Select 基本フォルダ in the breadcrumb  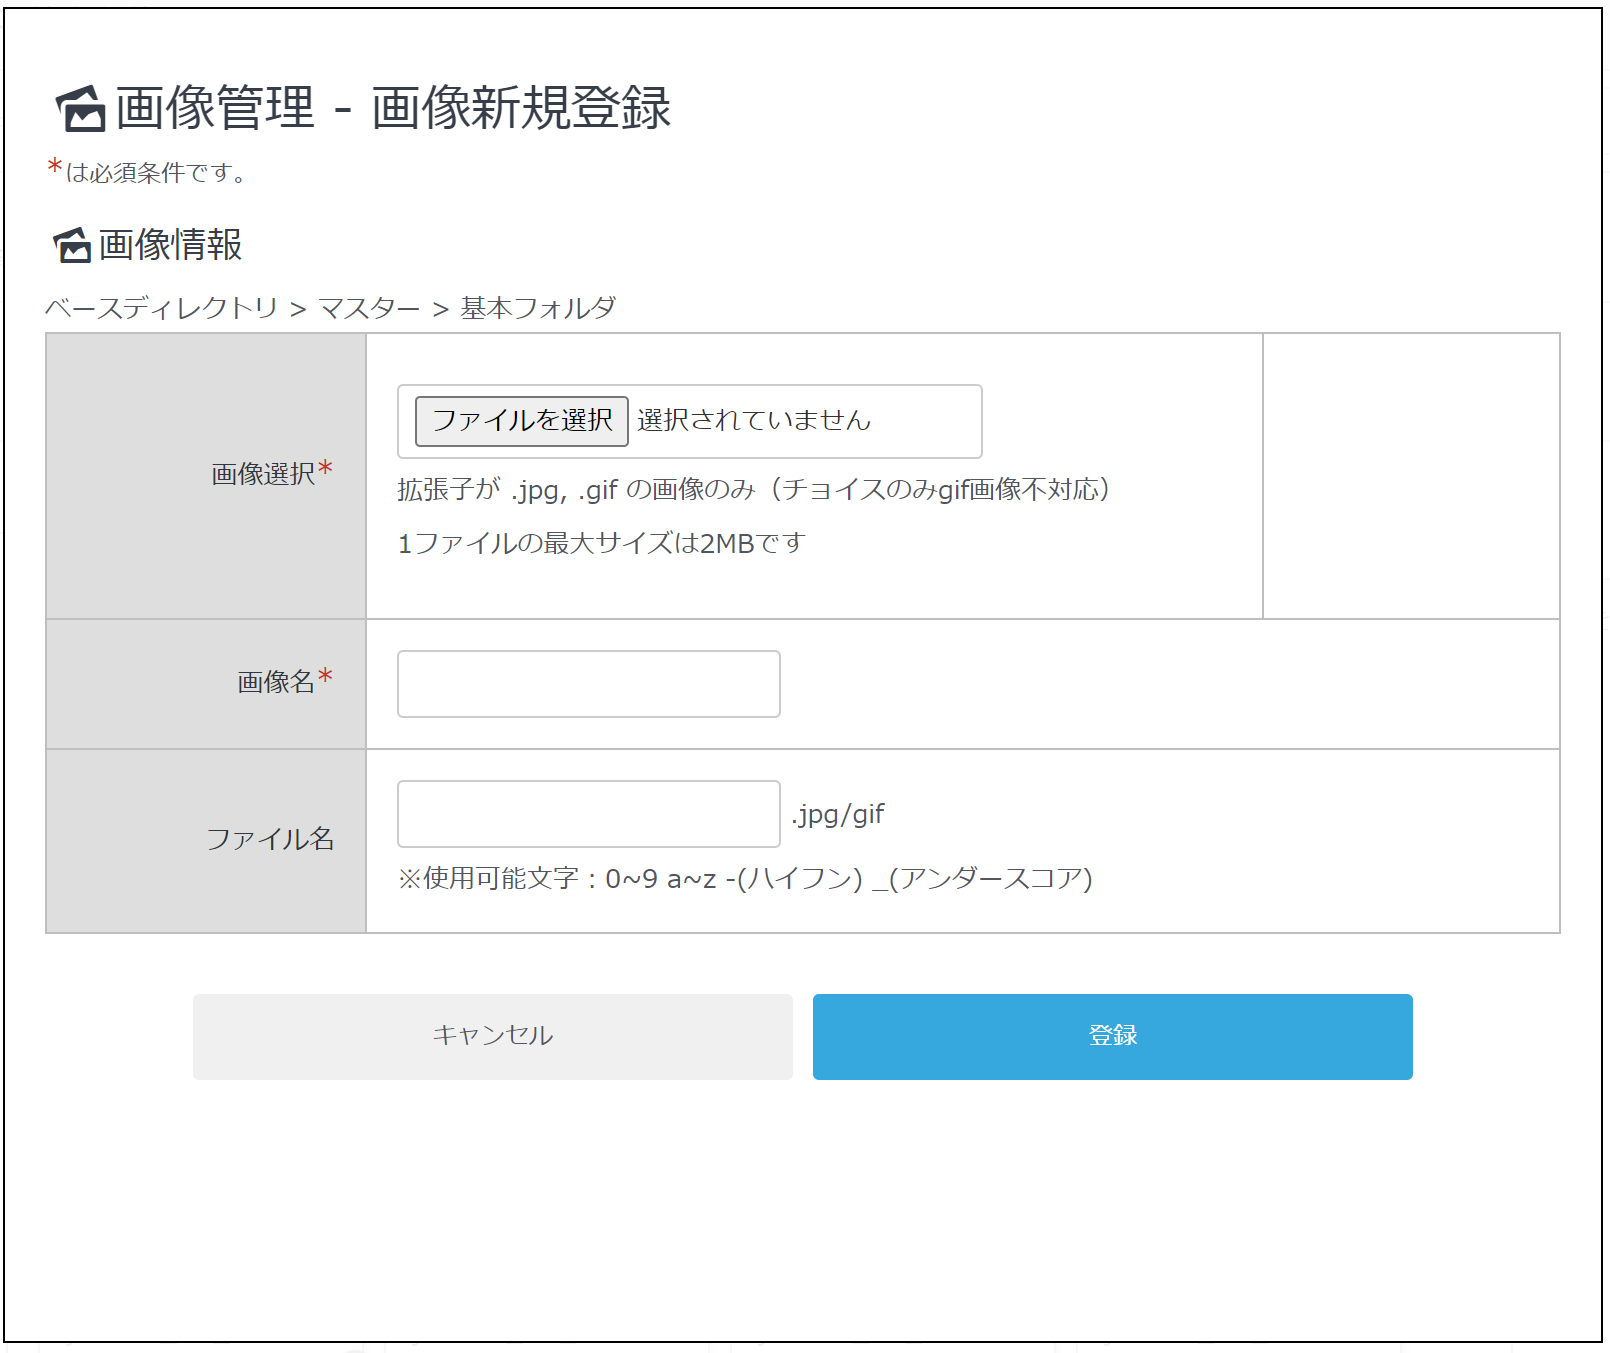[x=538, y=308]
